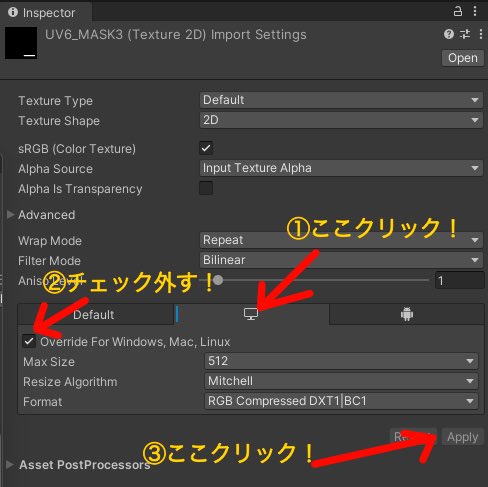Click the Filter Mode label
This screenshot has height=487, width=488.
point(49,261)
